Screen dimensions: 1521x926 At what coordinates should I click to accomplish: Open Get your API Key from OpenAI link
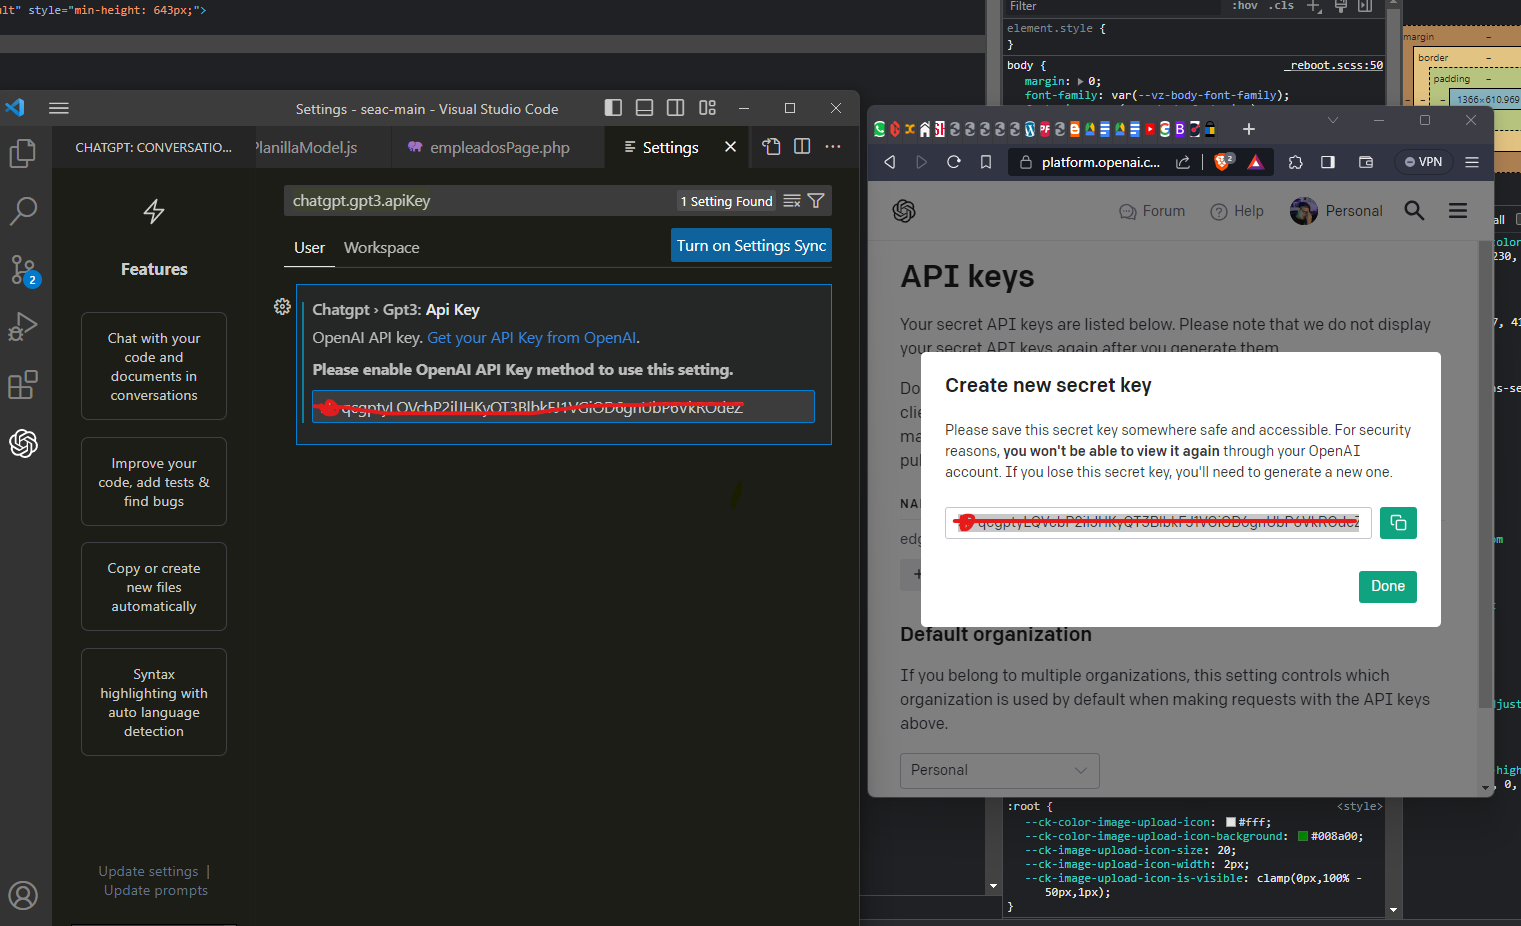[532, 338]
